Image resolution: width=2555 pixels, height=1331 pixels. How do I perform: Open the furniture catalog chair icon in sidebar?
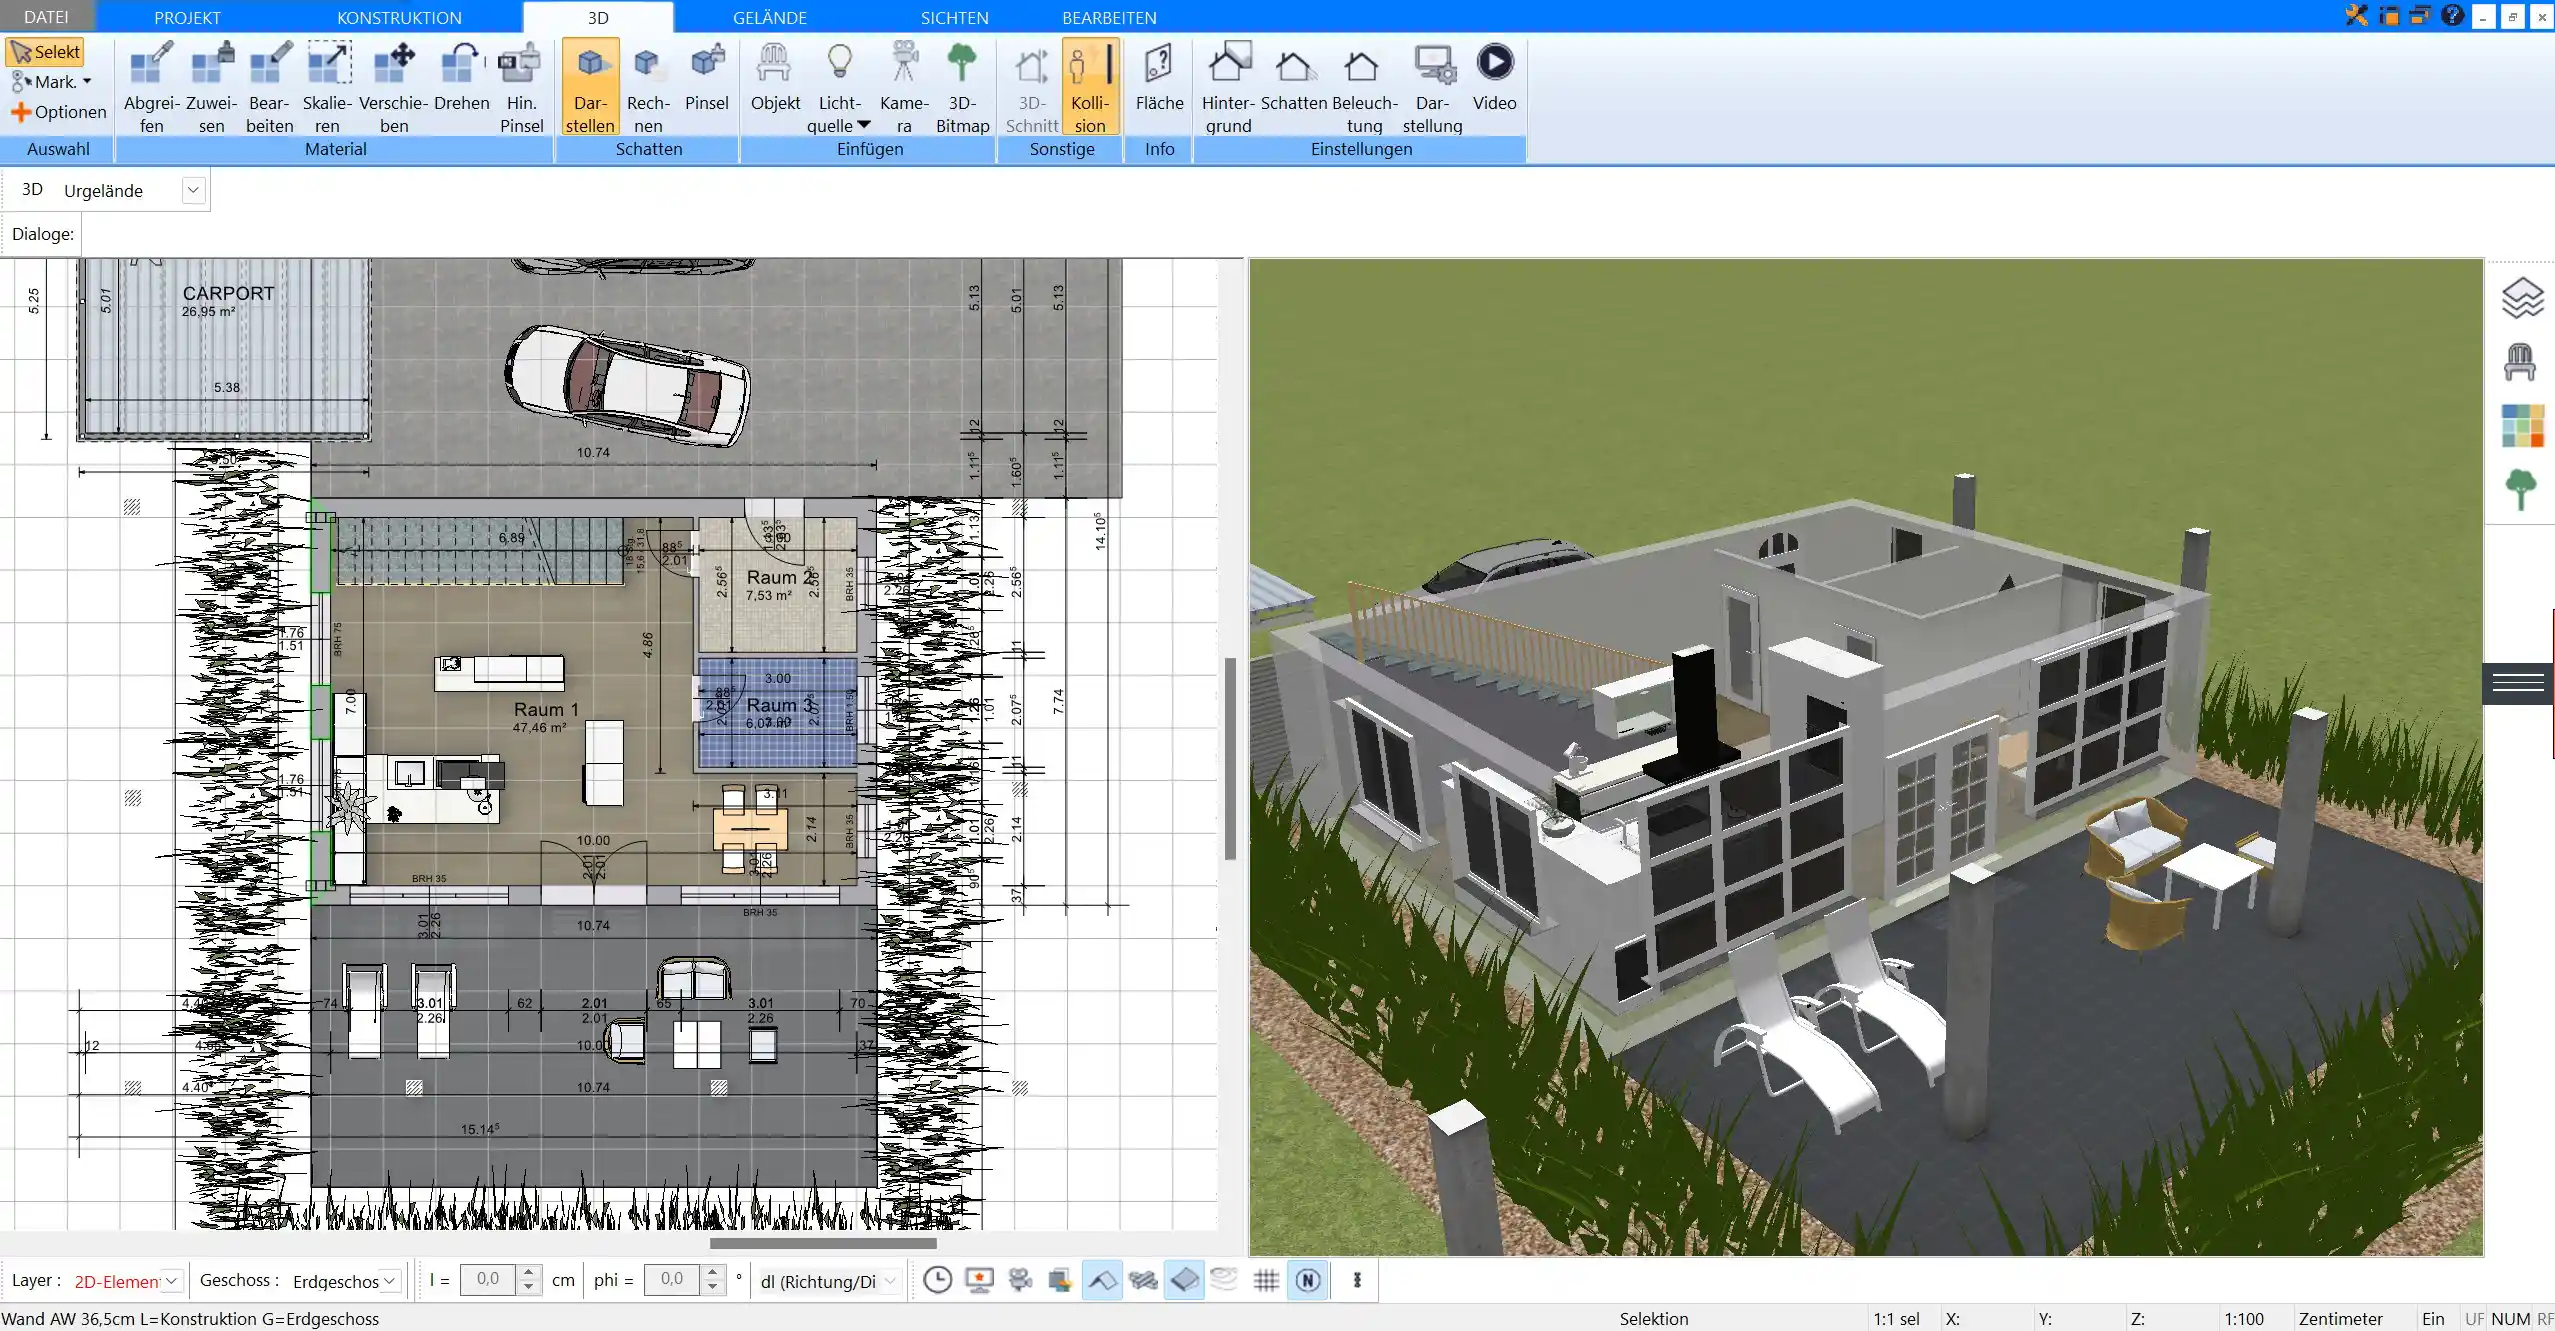click(x=2520, y=362)
